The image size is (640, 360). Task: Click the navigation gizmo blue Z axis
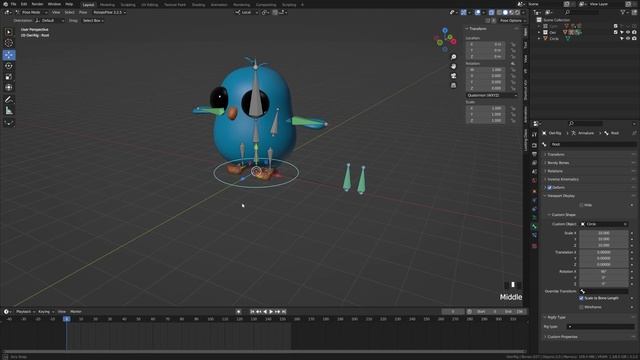click(x=445, y=31)
